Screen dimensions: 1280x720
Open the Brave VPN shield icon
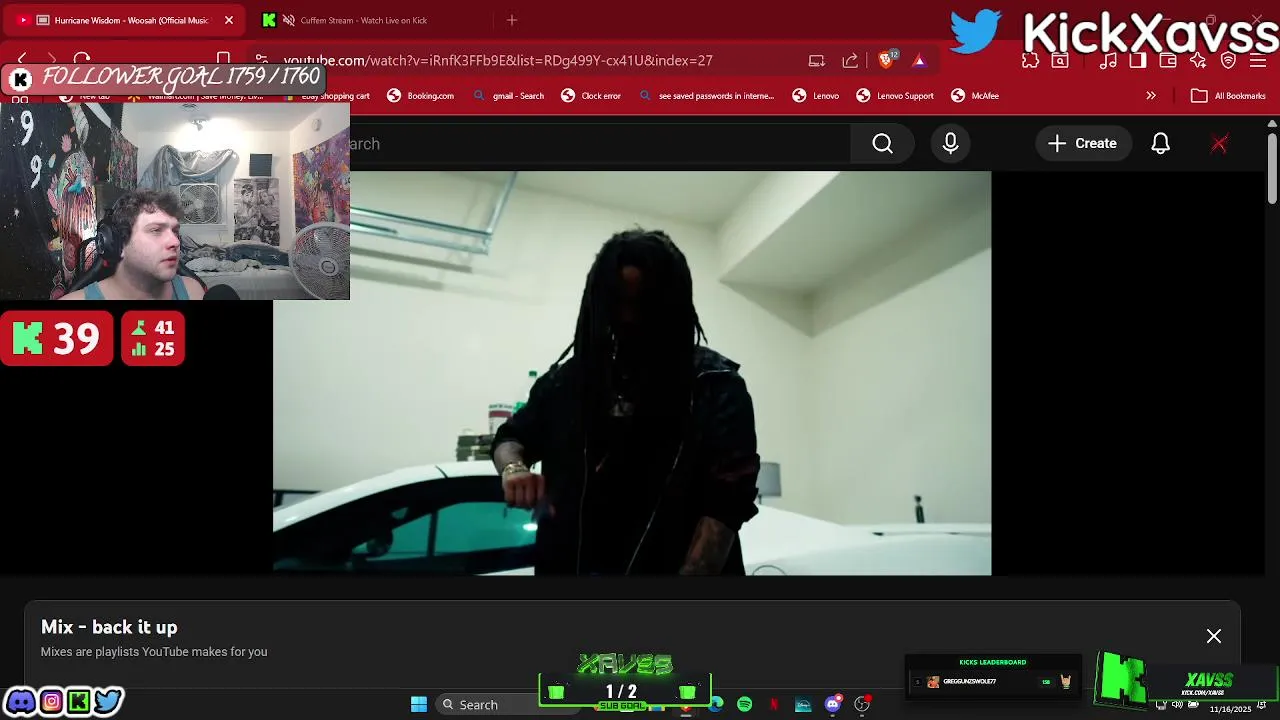(1229, 60)
